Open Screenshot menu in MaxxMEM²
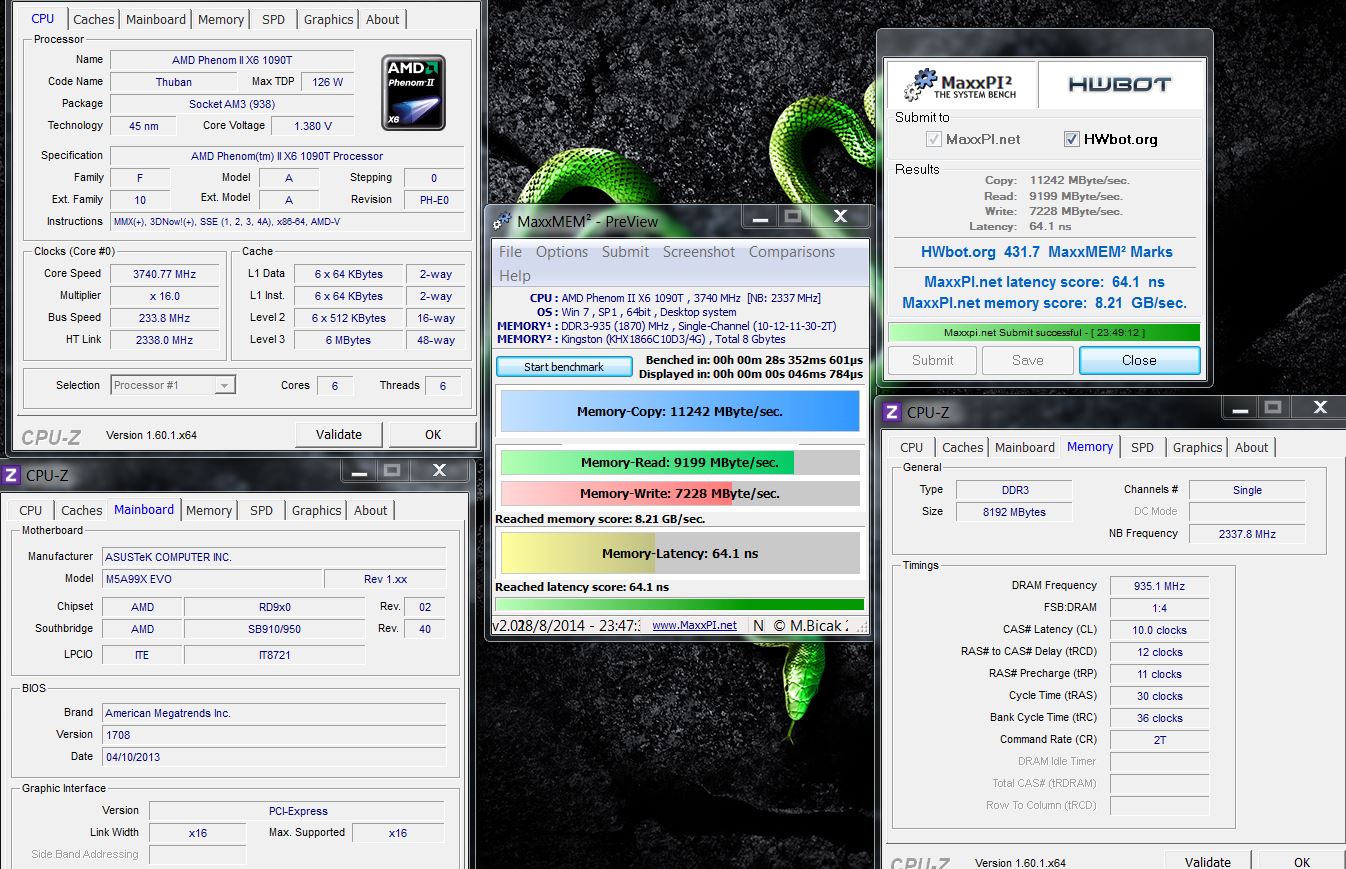This screenshot has width=1346, height=869. coord(699,252)
